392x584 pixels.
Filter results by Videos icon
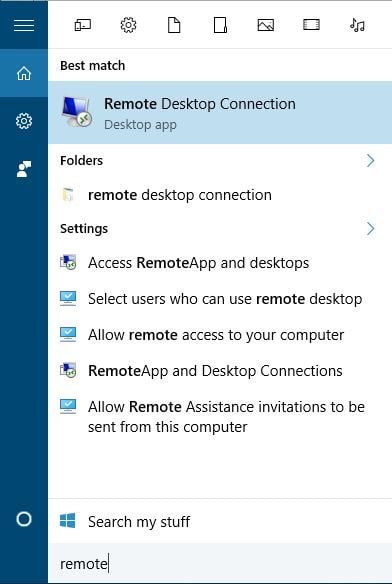click(x=312, y=25)
